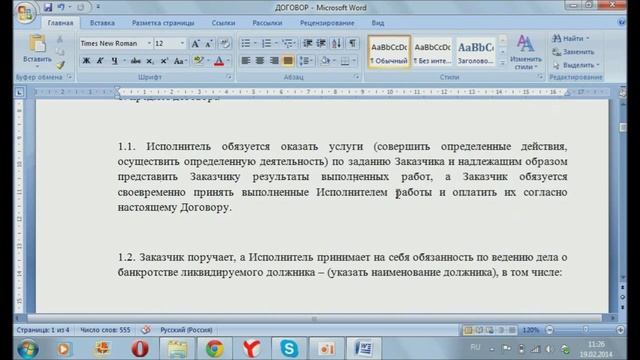Increase font size with grow font
This screenshot has width=640, height=360.
coord(196,43)
